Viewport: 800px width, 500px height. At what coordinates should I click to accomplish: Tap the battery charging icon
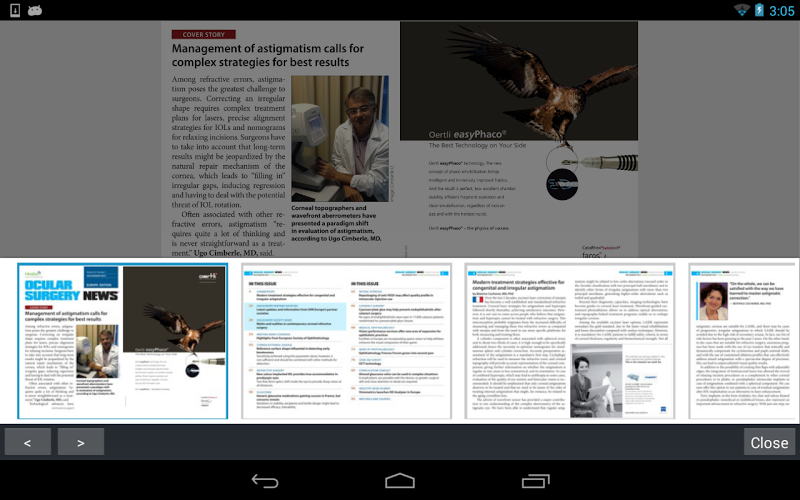coord(759,10)
